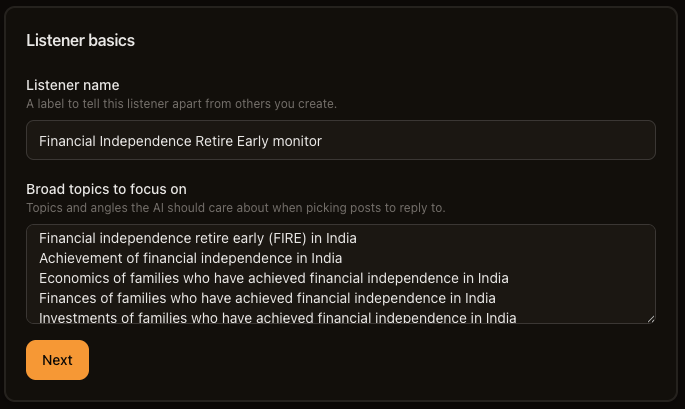Click the 'Listener basics' heading
Screen dimensions: 685x409
point(80,40)
